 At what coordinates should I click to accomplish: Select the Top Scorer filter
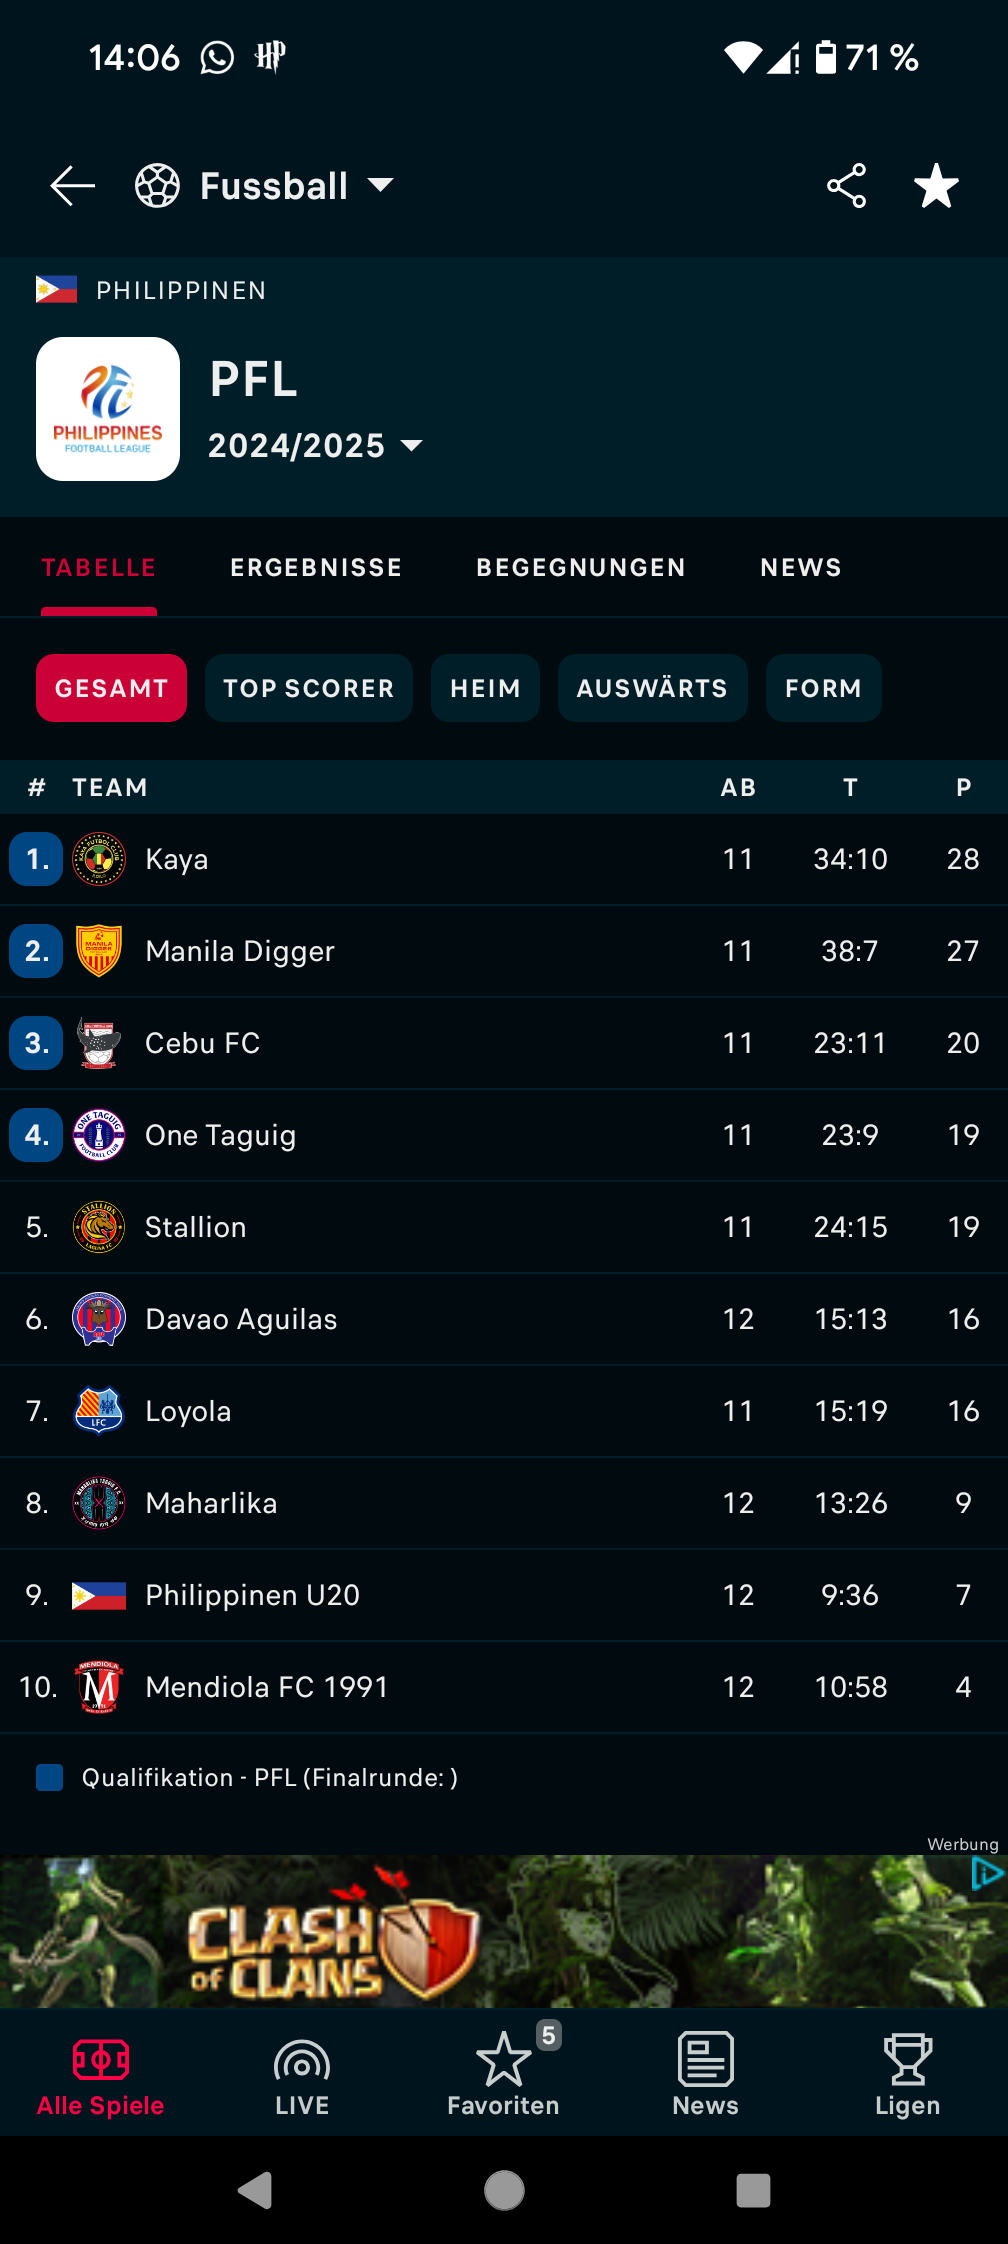tap(309, 688)
